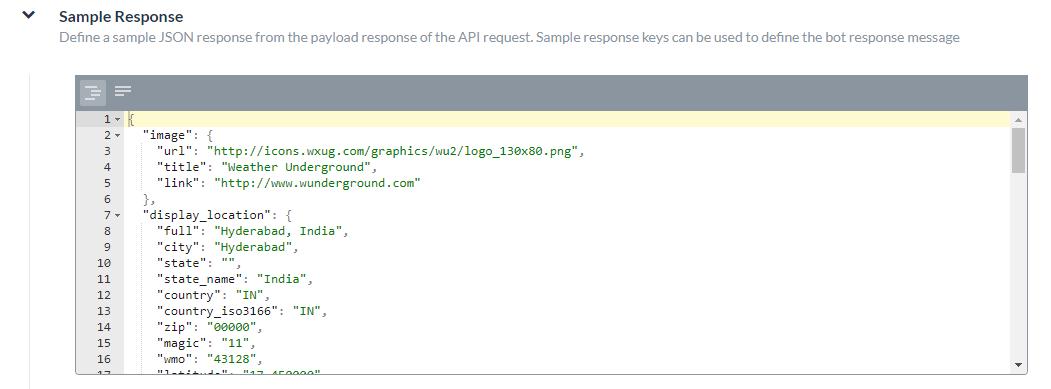Click line number 12 in the gutter

click(103, 295)
